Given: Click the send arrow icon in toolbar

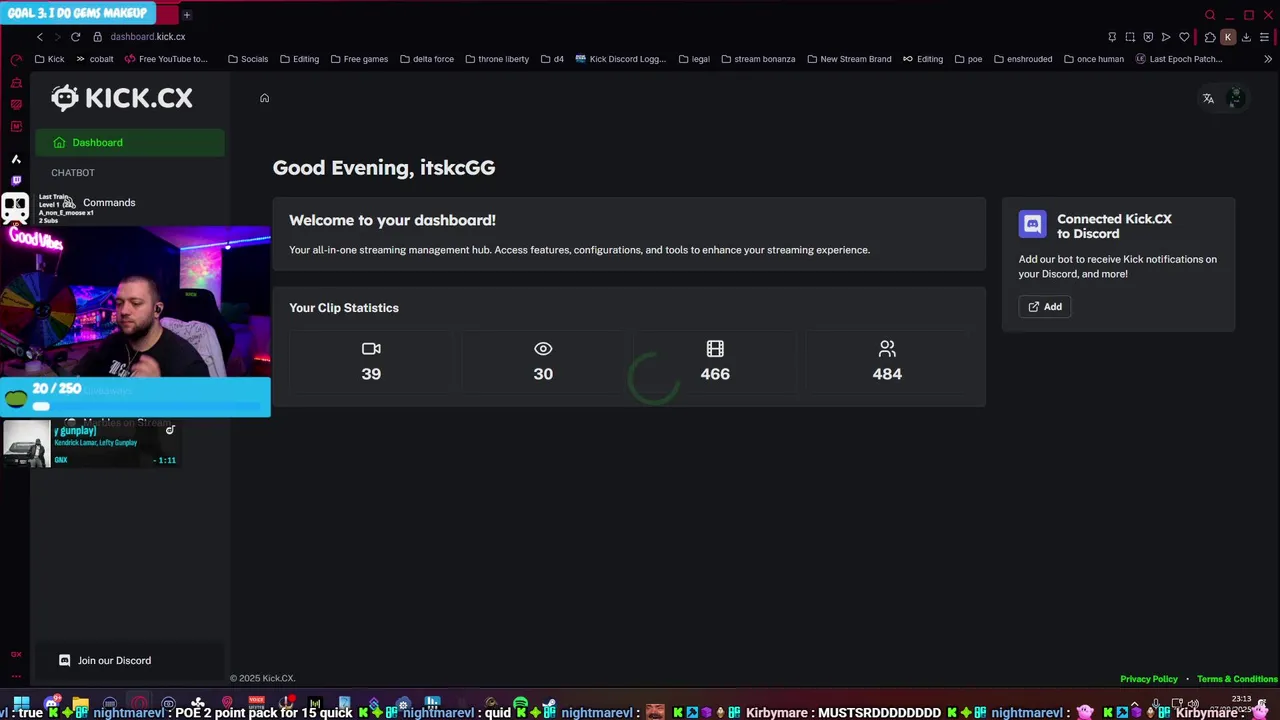Looking at the screenshot, I should click(x=1166, y=37).
